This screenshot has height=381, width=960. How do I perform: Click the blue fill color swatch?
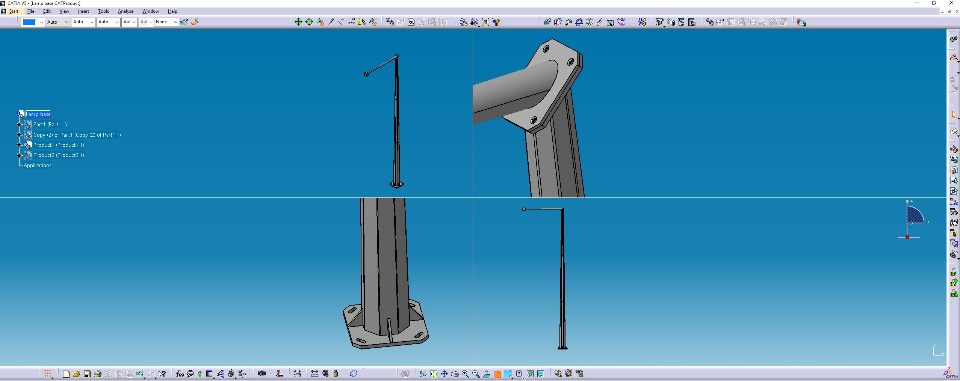[29, 22]
